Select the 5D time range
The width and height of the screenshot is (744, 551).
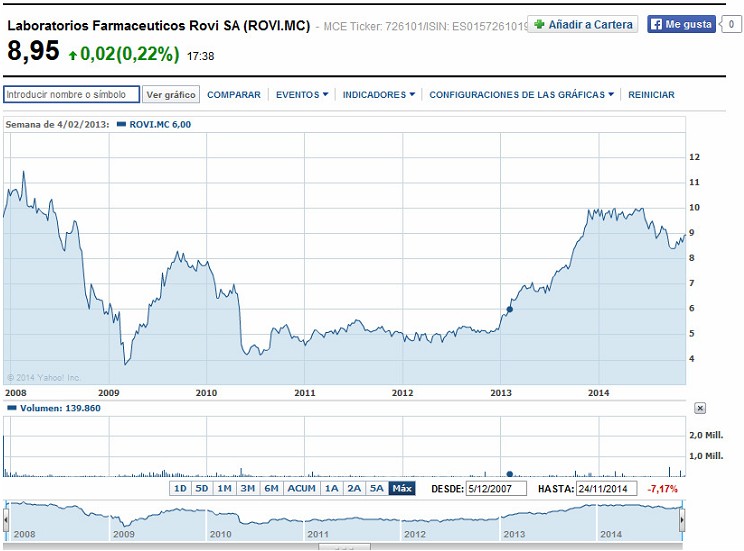pyautogui.click(x=202, y=488)
